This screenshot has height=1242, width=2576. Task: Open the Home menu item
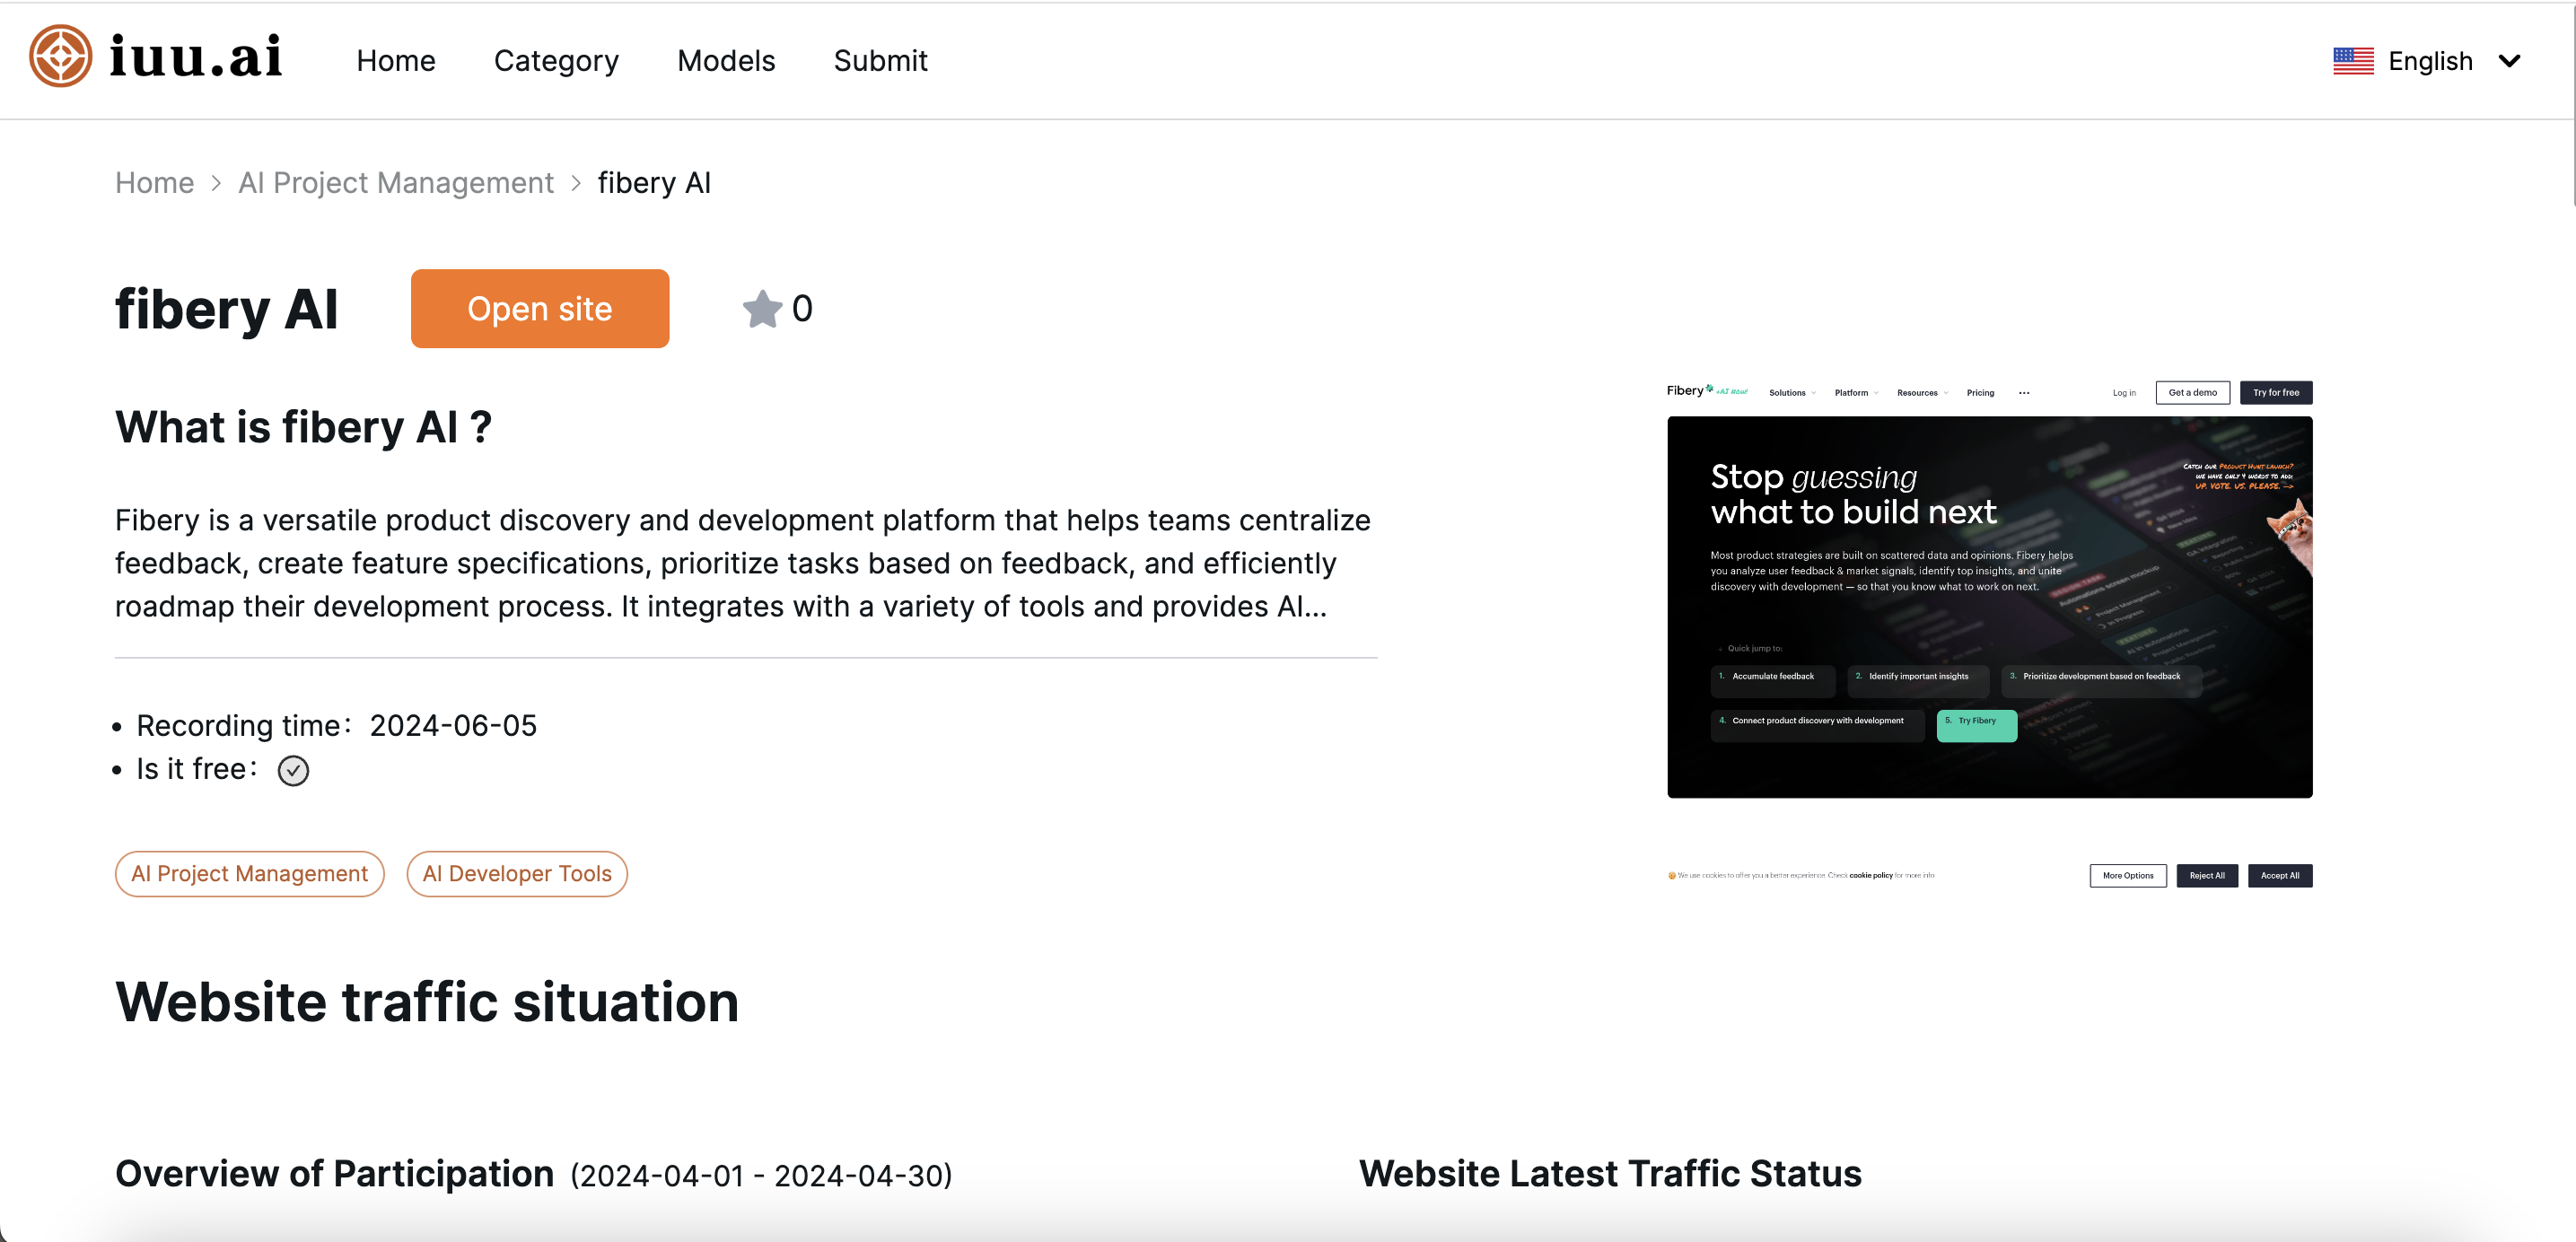[x=396, y=61]
